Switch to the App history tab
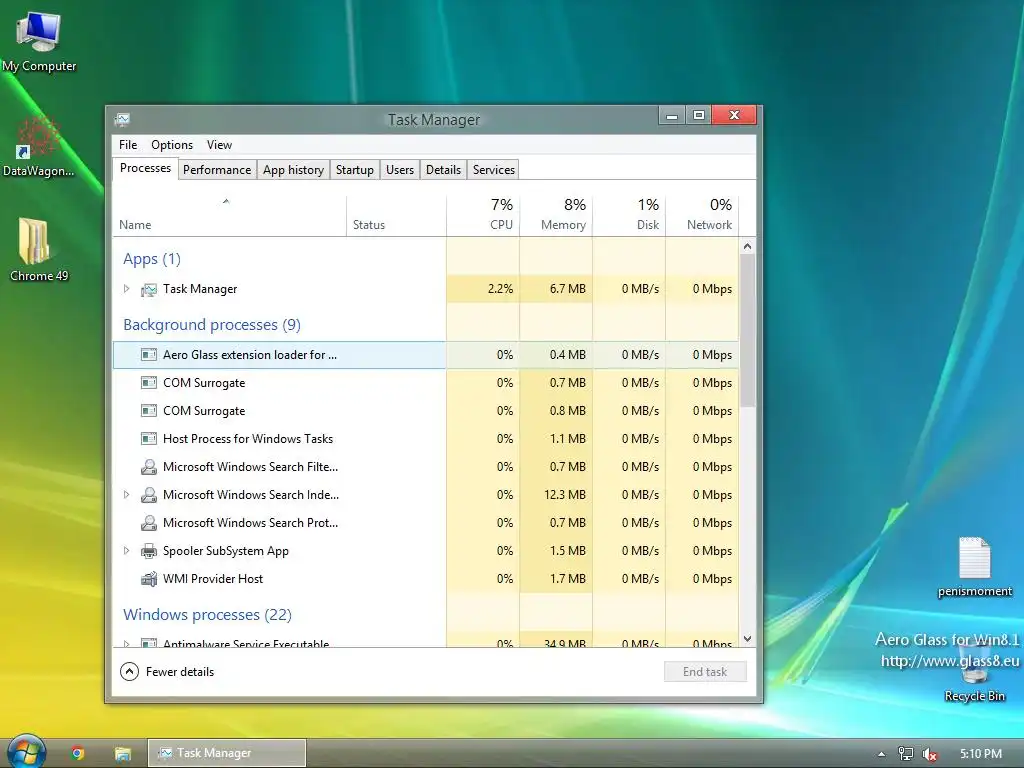The height and width of the screenshot is (768, 1024). coord(293,170)
